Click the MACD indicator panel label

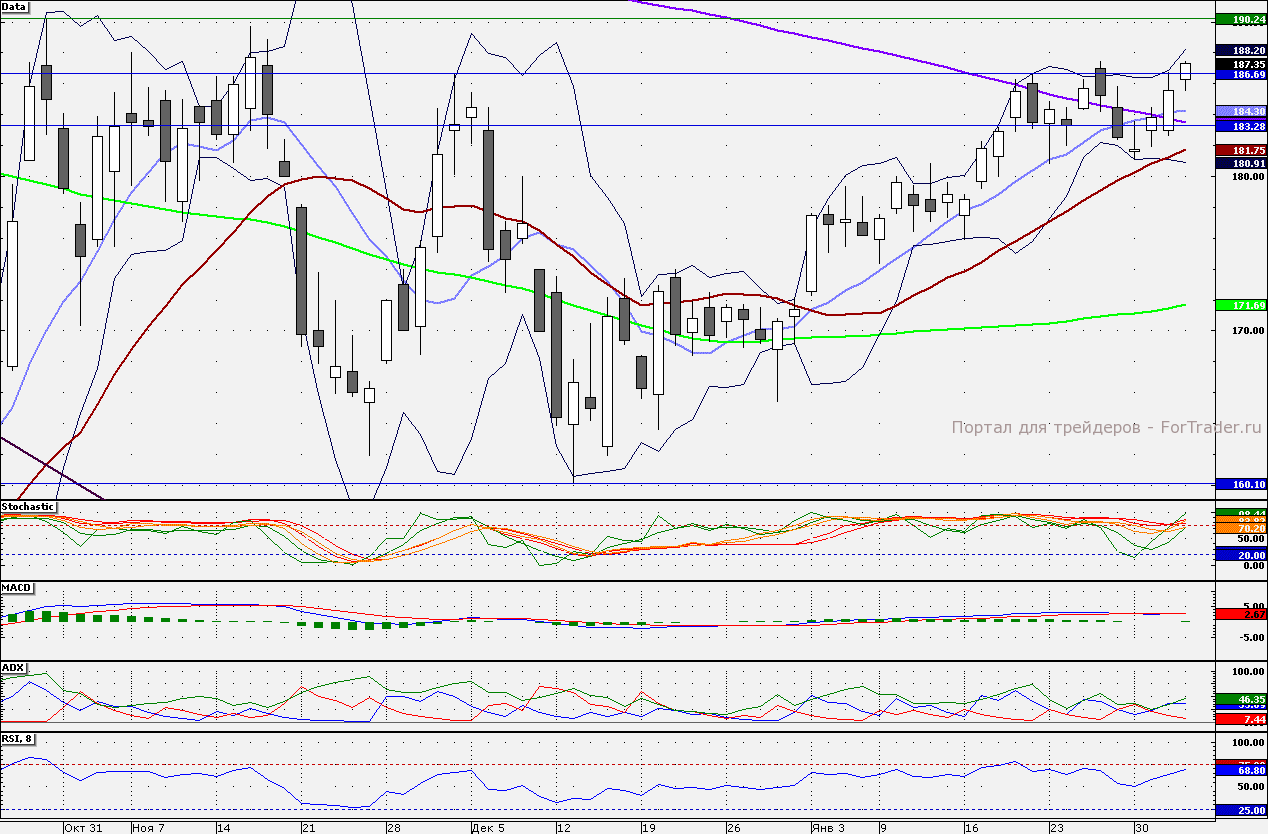tap(15, 587)
